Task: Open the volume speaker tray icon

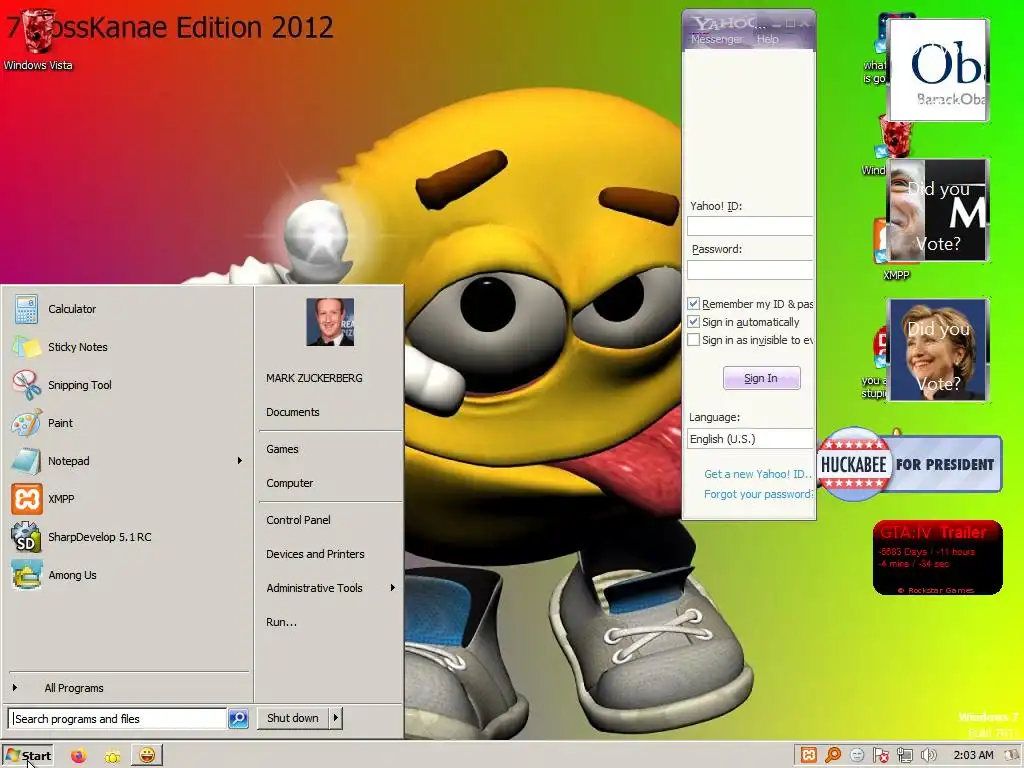Action: [x=929, y=756]
